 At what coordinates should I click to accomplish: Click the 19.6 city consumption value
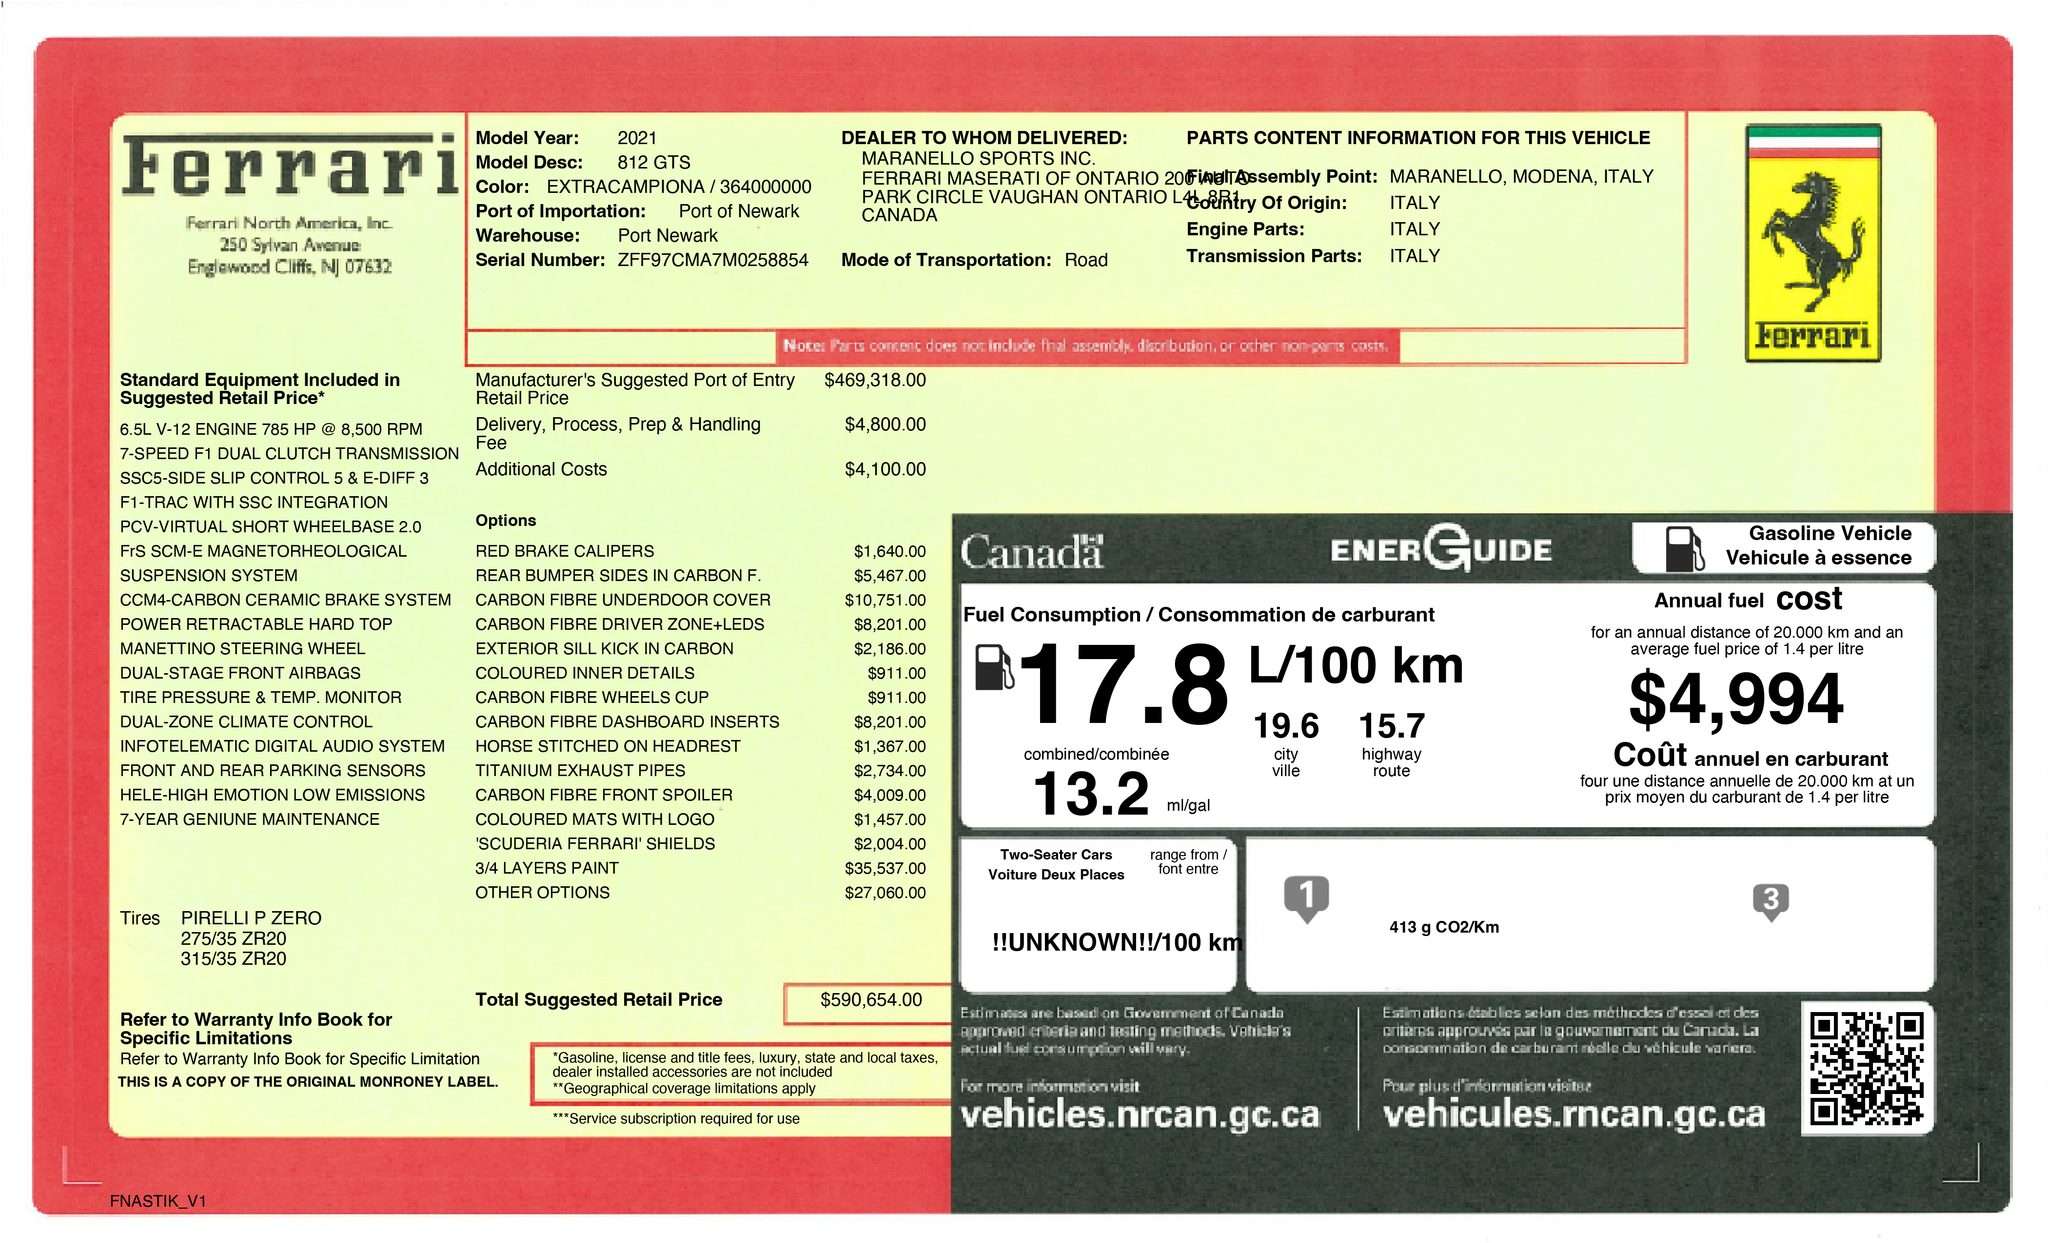(x=1286, y=726)
